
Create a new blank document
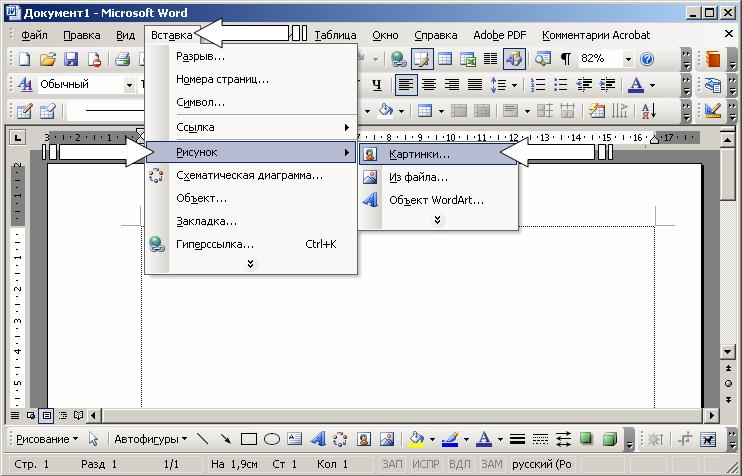[x=24, y=59]
